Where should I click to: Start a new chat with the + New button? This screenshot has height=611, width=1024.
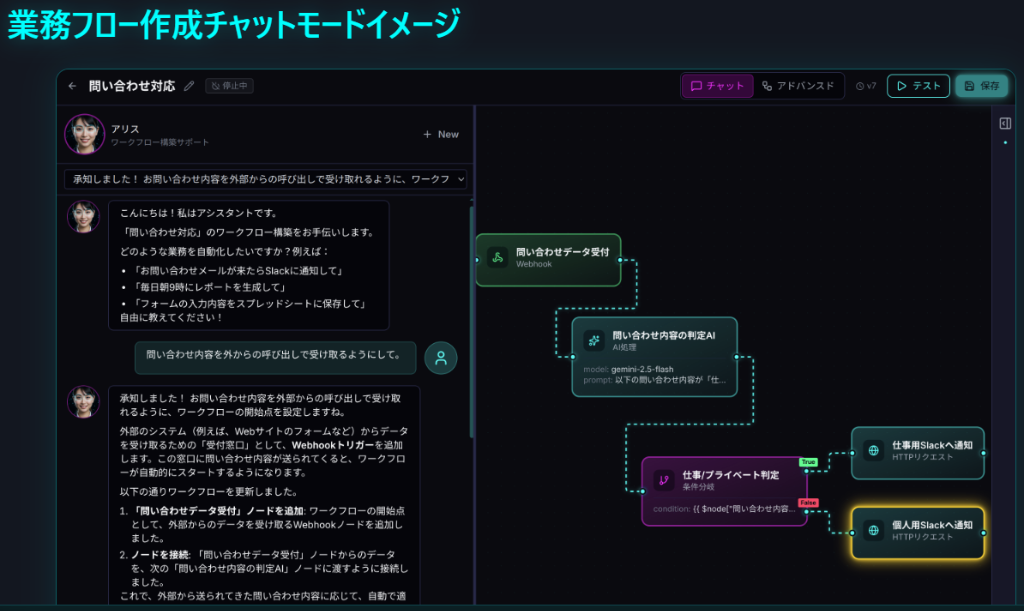pyautogui.click(x=439, y=134)
